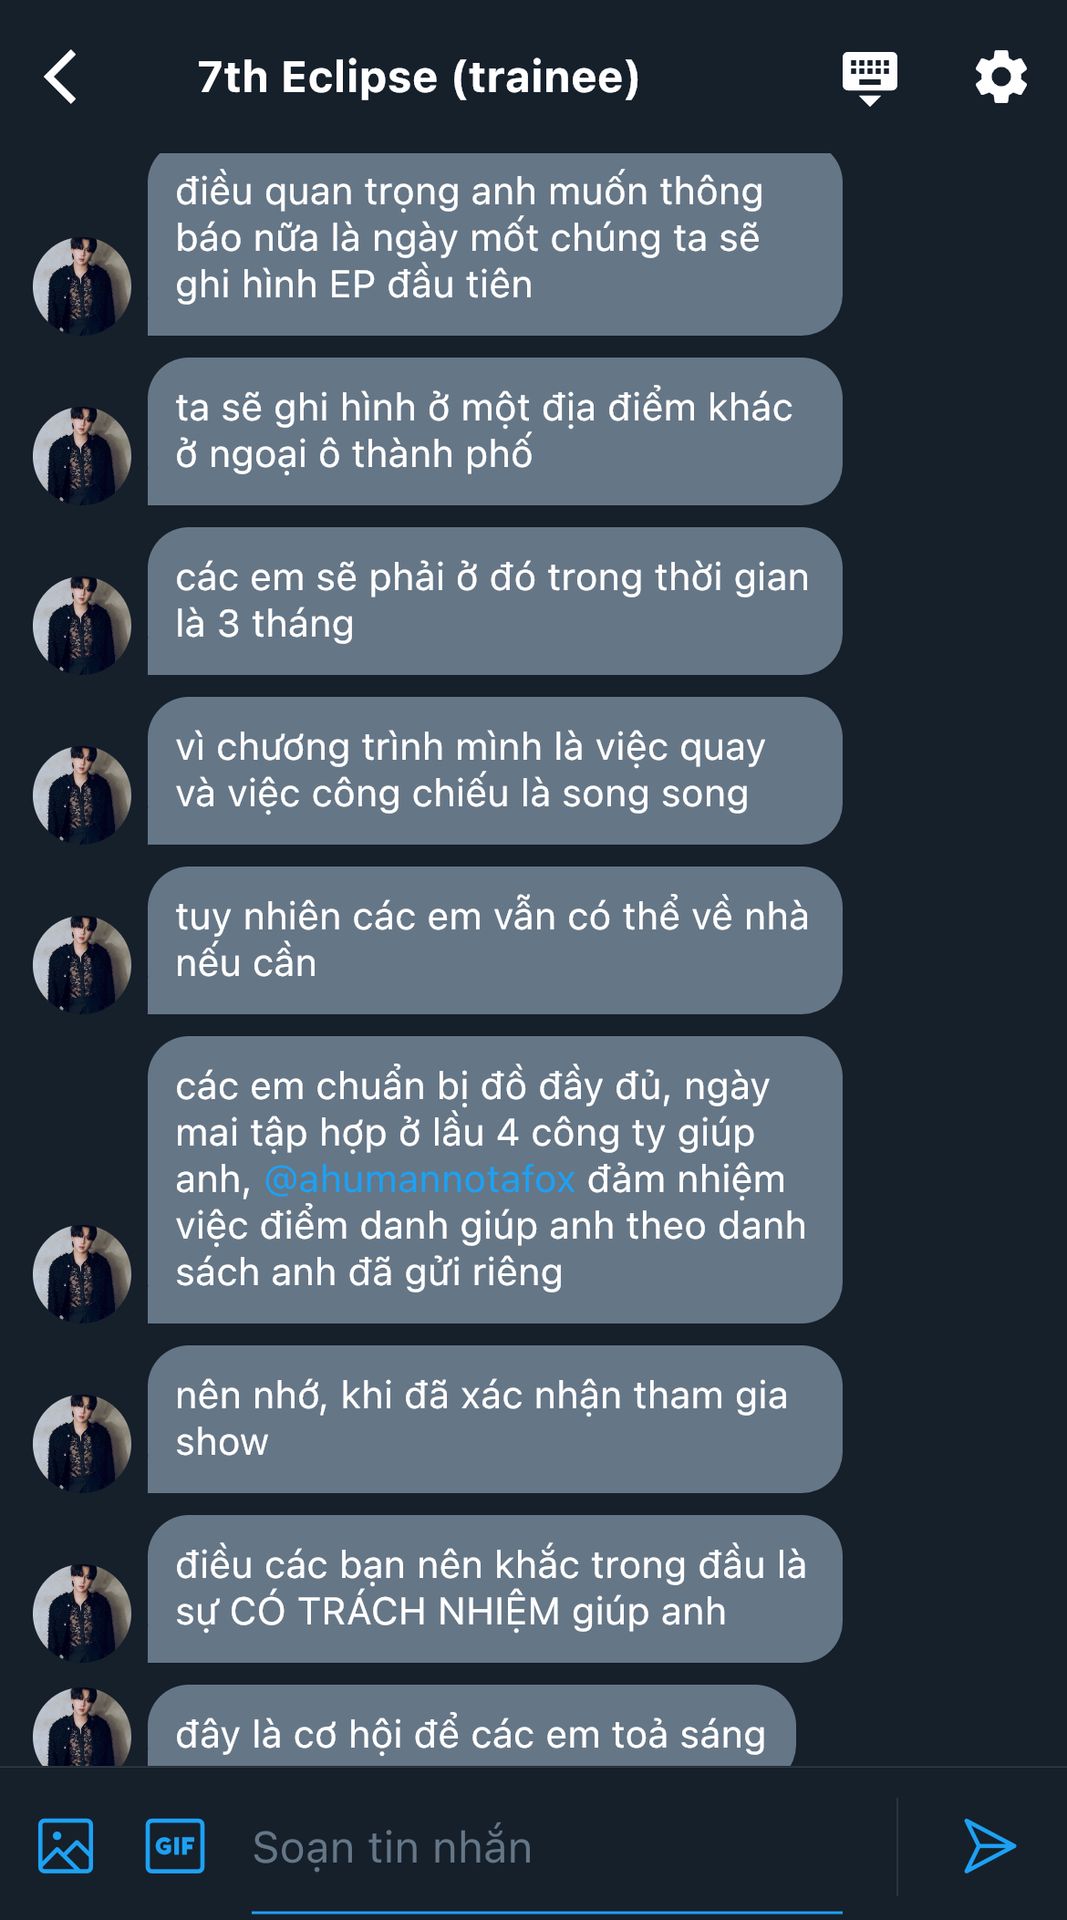
Task: Open avatar beside 3 tháng message
Action: click(x=82, y=625)
